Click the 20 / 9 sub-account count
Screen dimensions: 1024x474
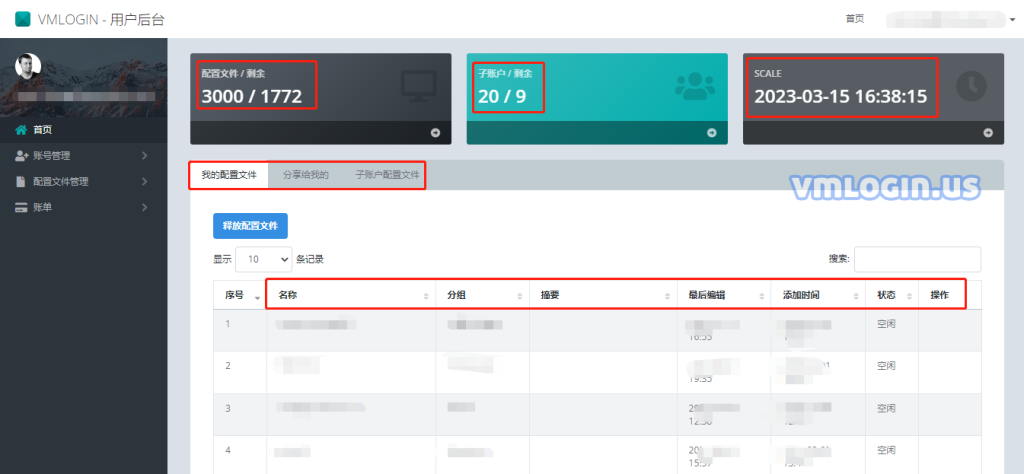pyautogui.click(x=502, y=97)
